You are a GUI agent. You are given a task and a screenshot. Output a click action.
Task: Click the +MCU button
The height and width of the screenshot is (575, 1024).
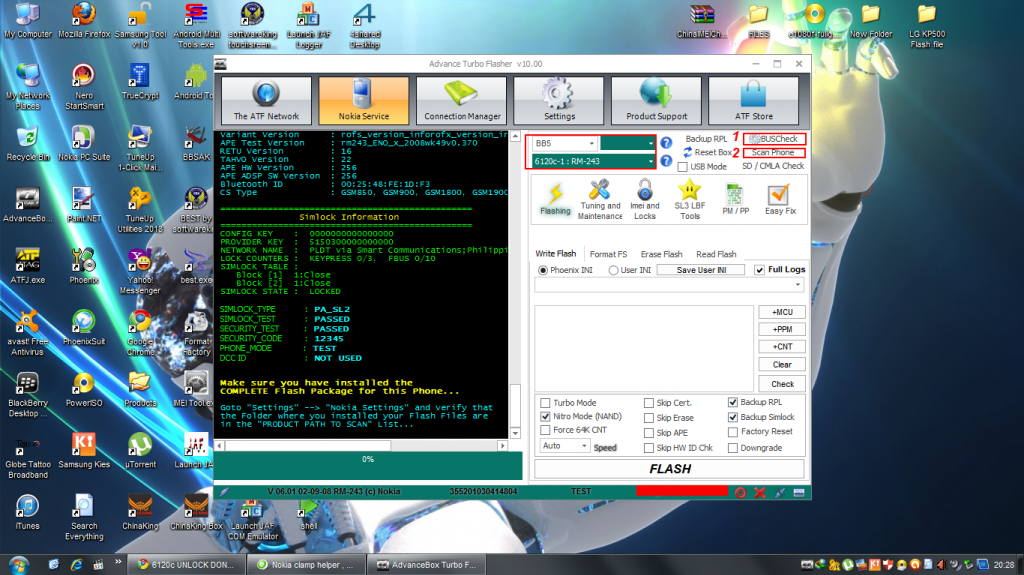[x=782, y=312]
